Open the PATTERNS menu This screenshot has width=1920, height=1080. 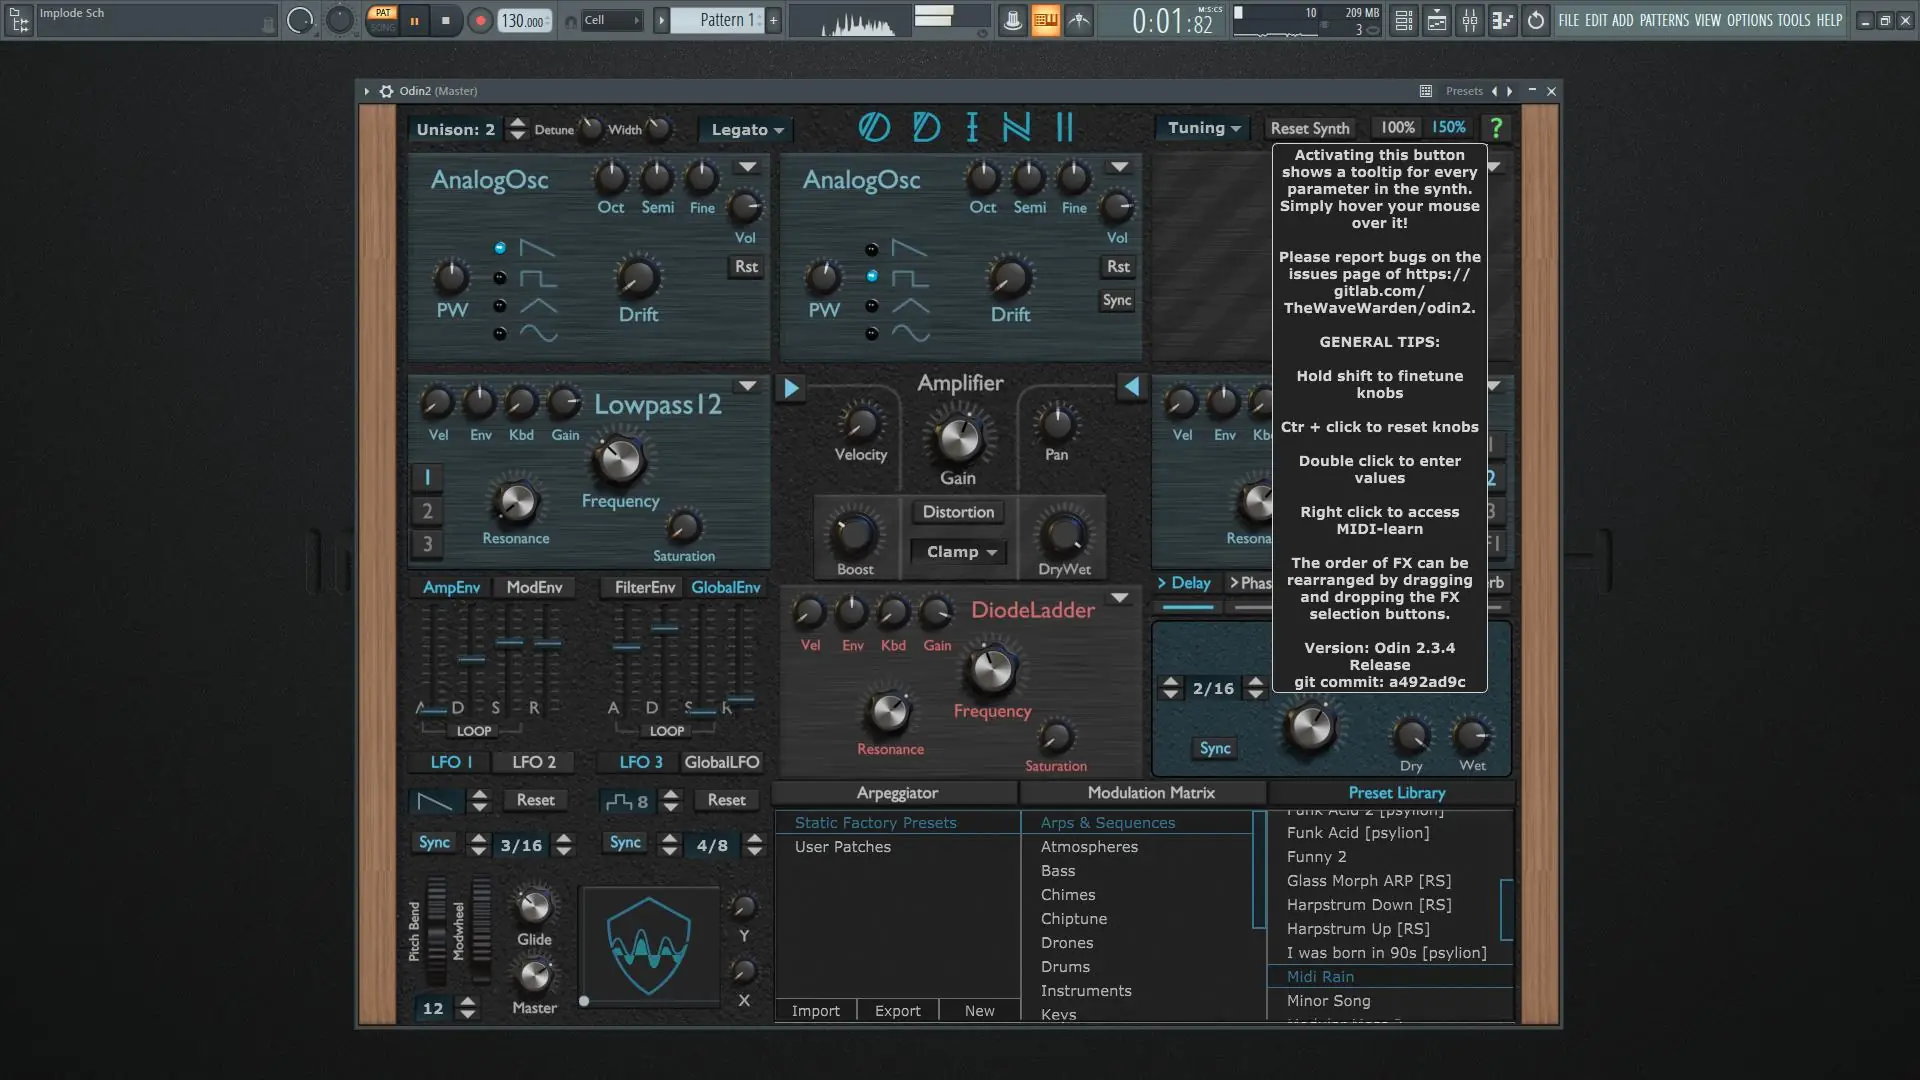[x=1664, y=20]
